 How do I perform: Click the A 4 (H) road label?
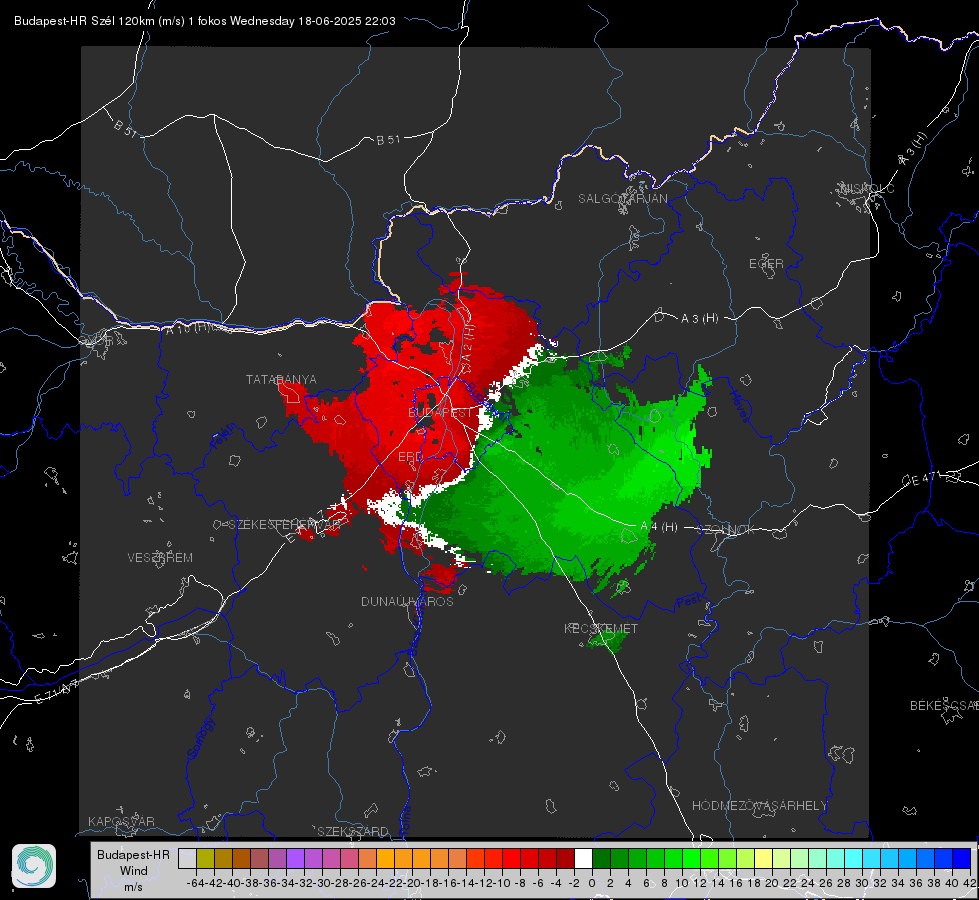659,527
